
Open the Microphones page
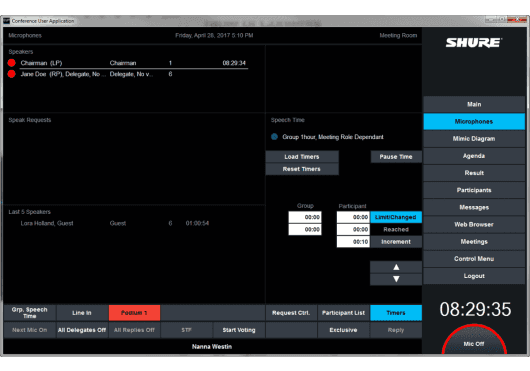[x=474, y=122]
